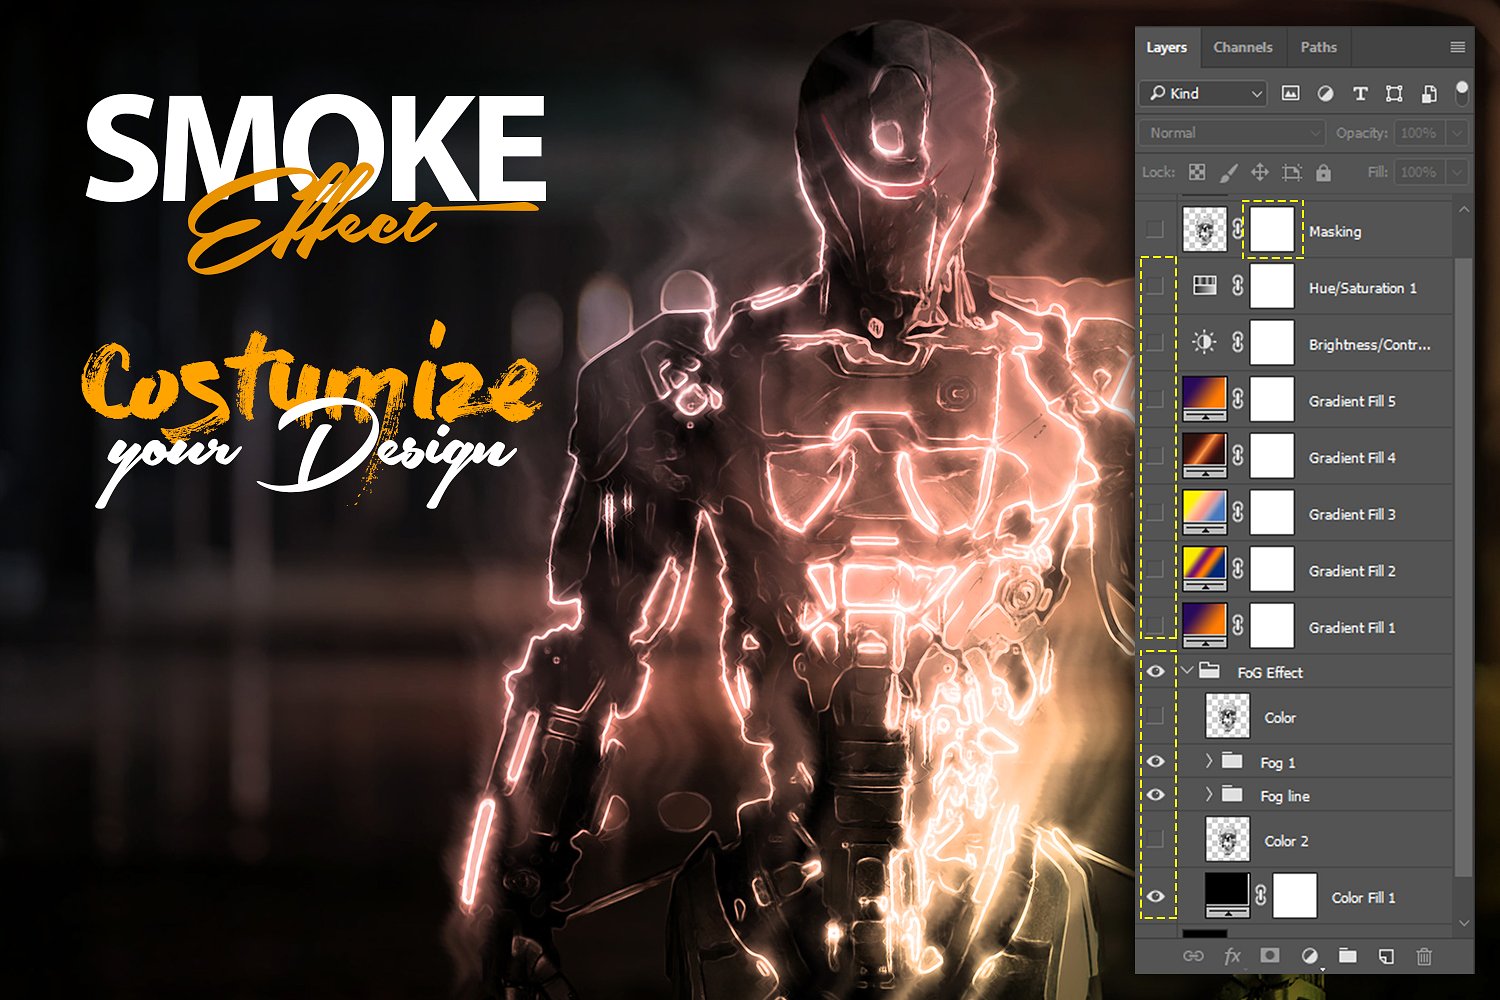Click the Add layer style (fx) icon

[1232, 955]
